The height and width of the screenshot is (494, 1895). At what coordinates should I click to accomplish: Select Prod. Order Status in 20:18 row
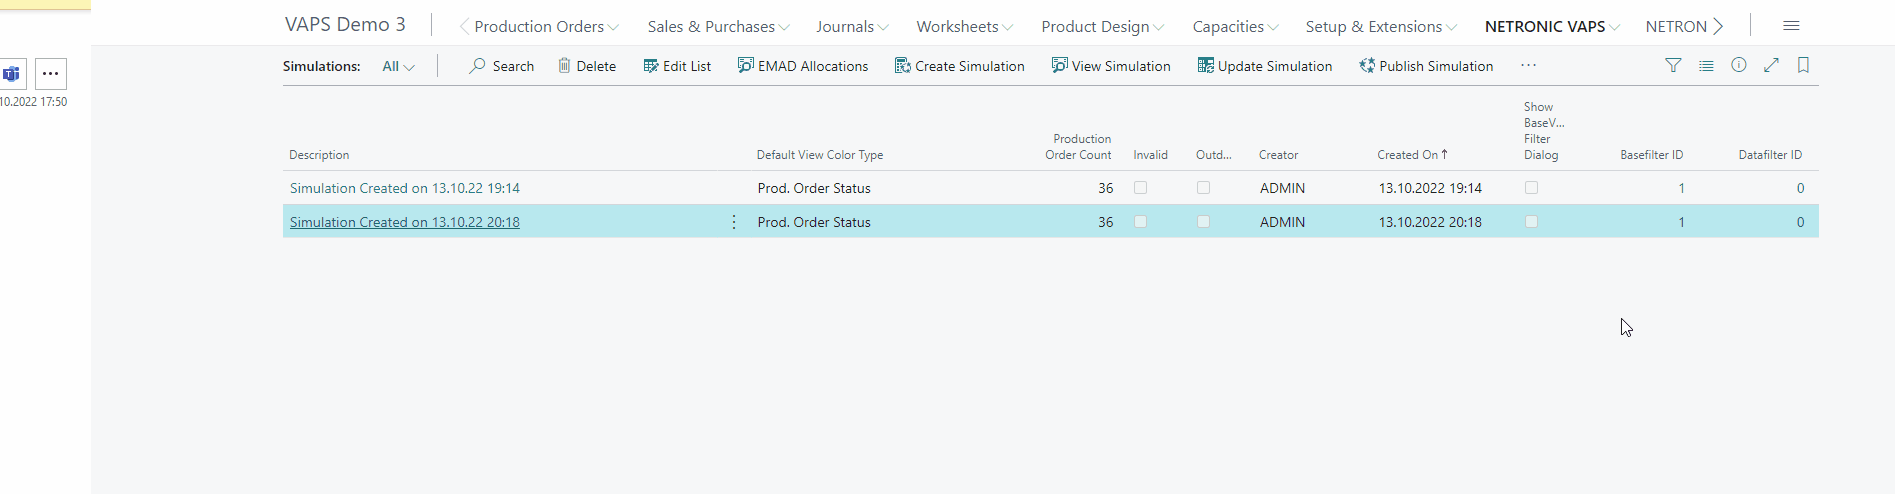click(x=814, y=222)
